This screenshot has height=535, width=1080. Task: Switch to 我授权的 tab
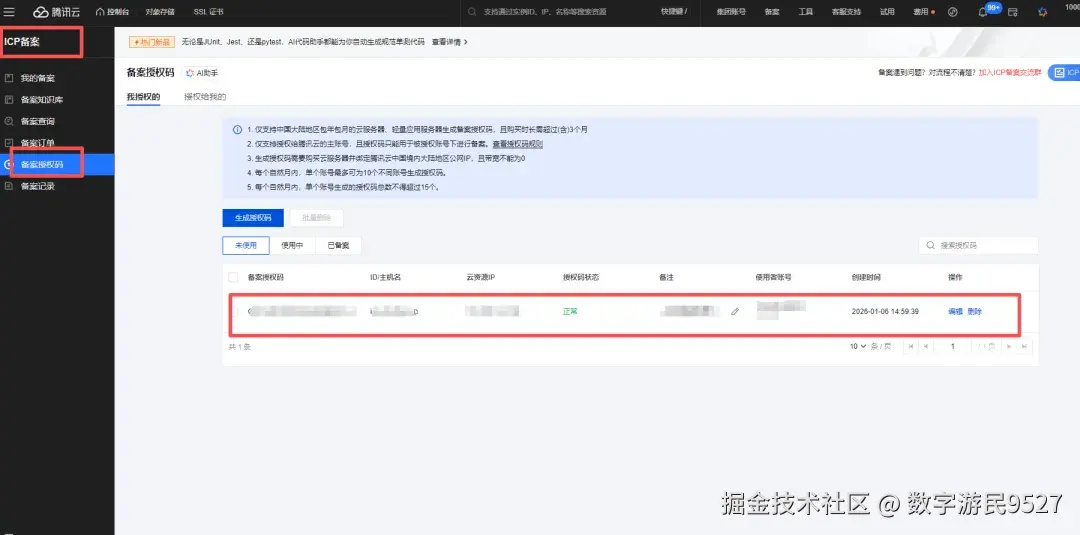(x=143, y=97)
